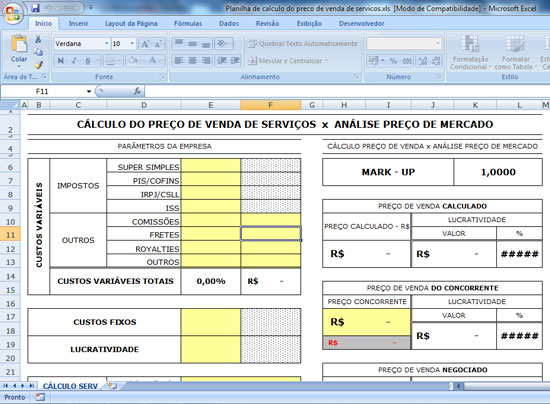Image resolution: width=550 pixels, height=404 pixels.
Task: Toggle underline (S) formatting
Action: [87, 61]
